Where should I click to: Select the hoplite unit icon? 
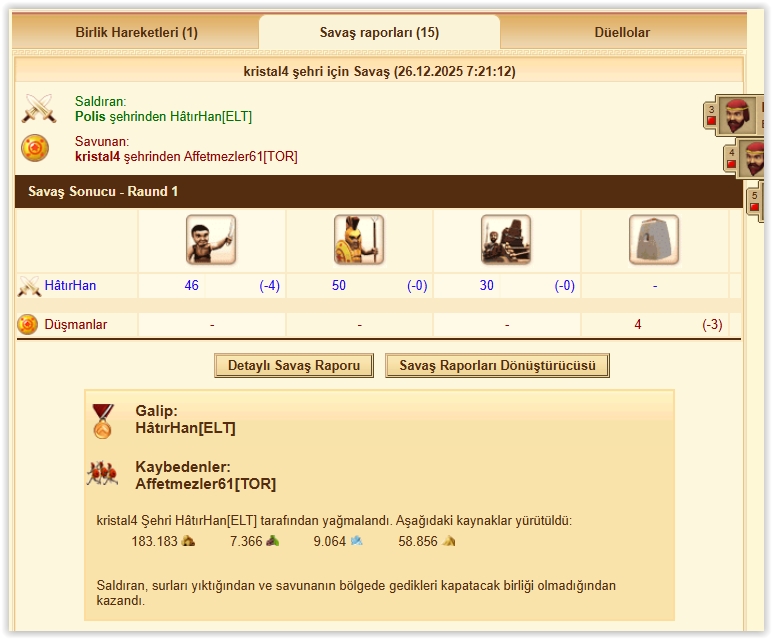tap(358, 240)
